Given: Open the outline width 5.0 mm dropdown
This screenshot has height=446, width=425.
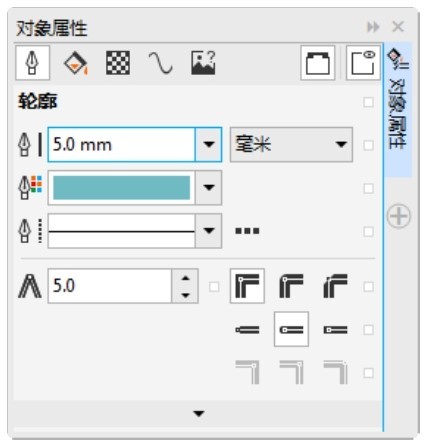Looking at the screenshot, I should 209,144.
